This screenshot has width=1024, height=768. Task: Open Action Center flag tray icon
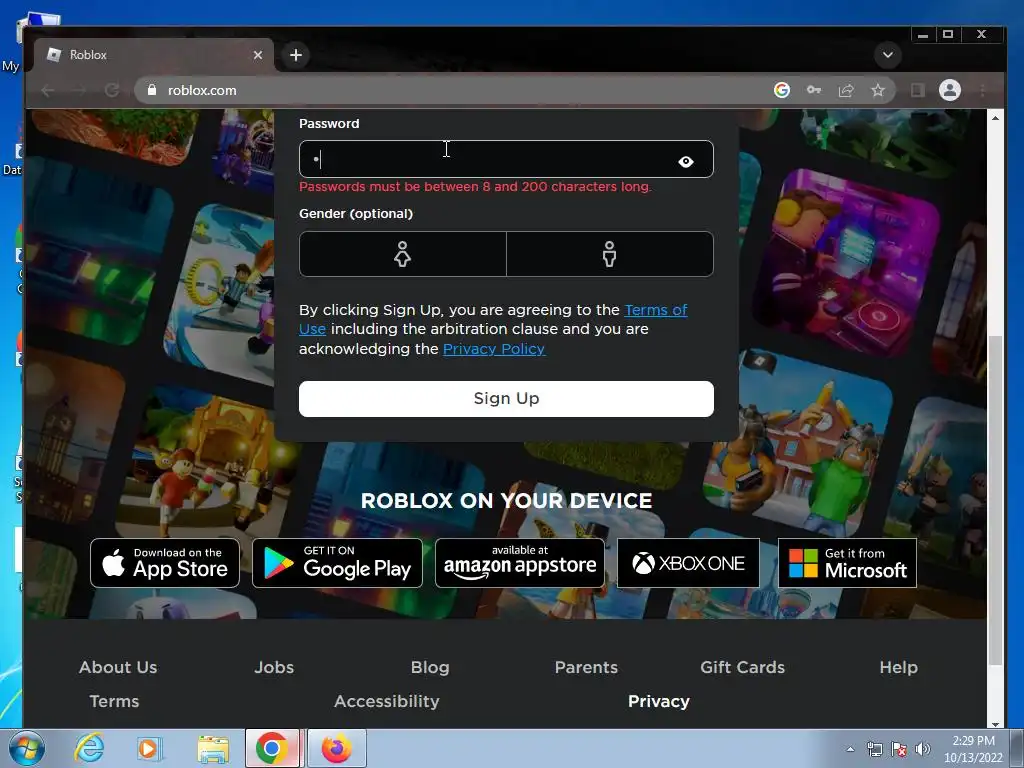point(899,749)
